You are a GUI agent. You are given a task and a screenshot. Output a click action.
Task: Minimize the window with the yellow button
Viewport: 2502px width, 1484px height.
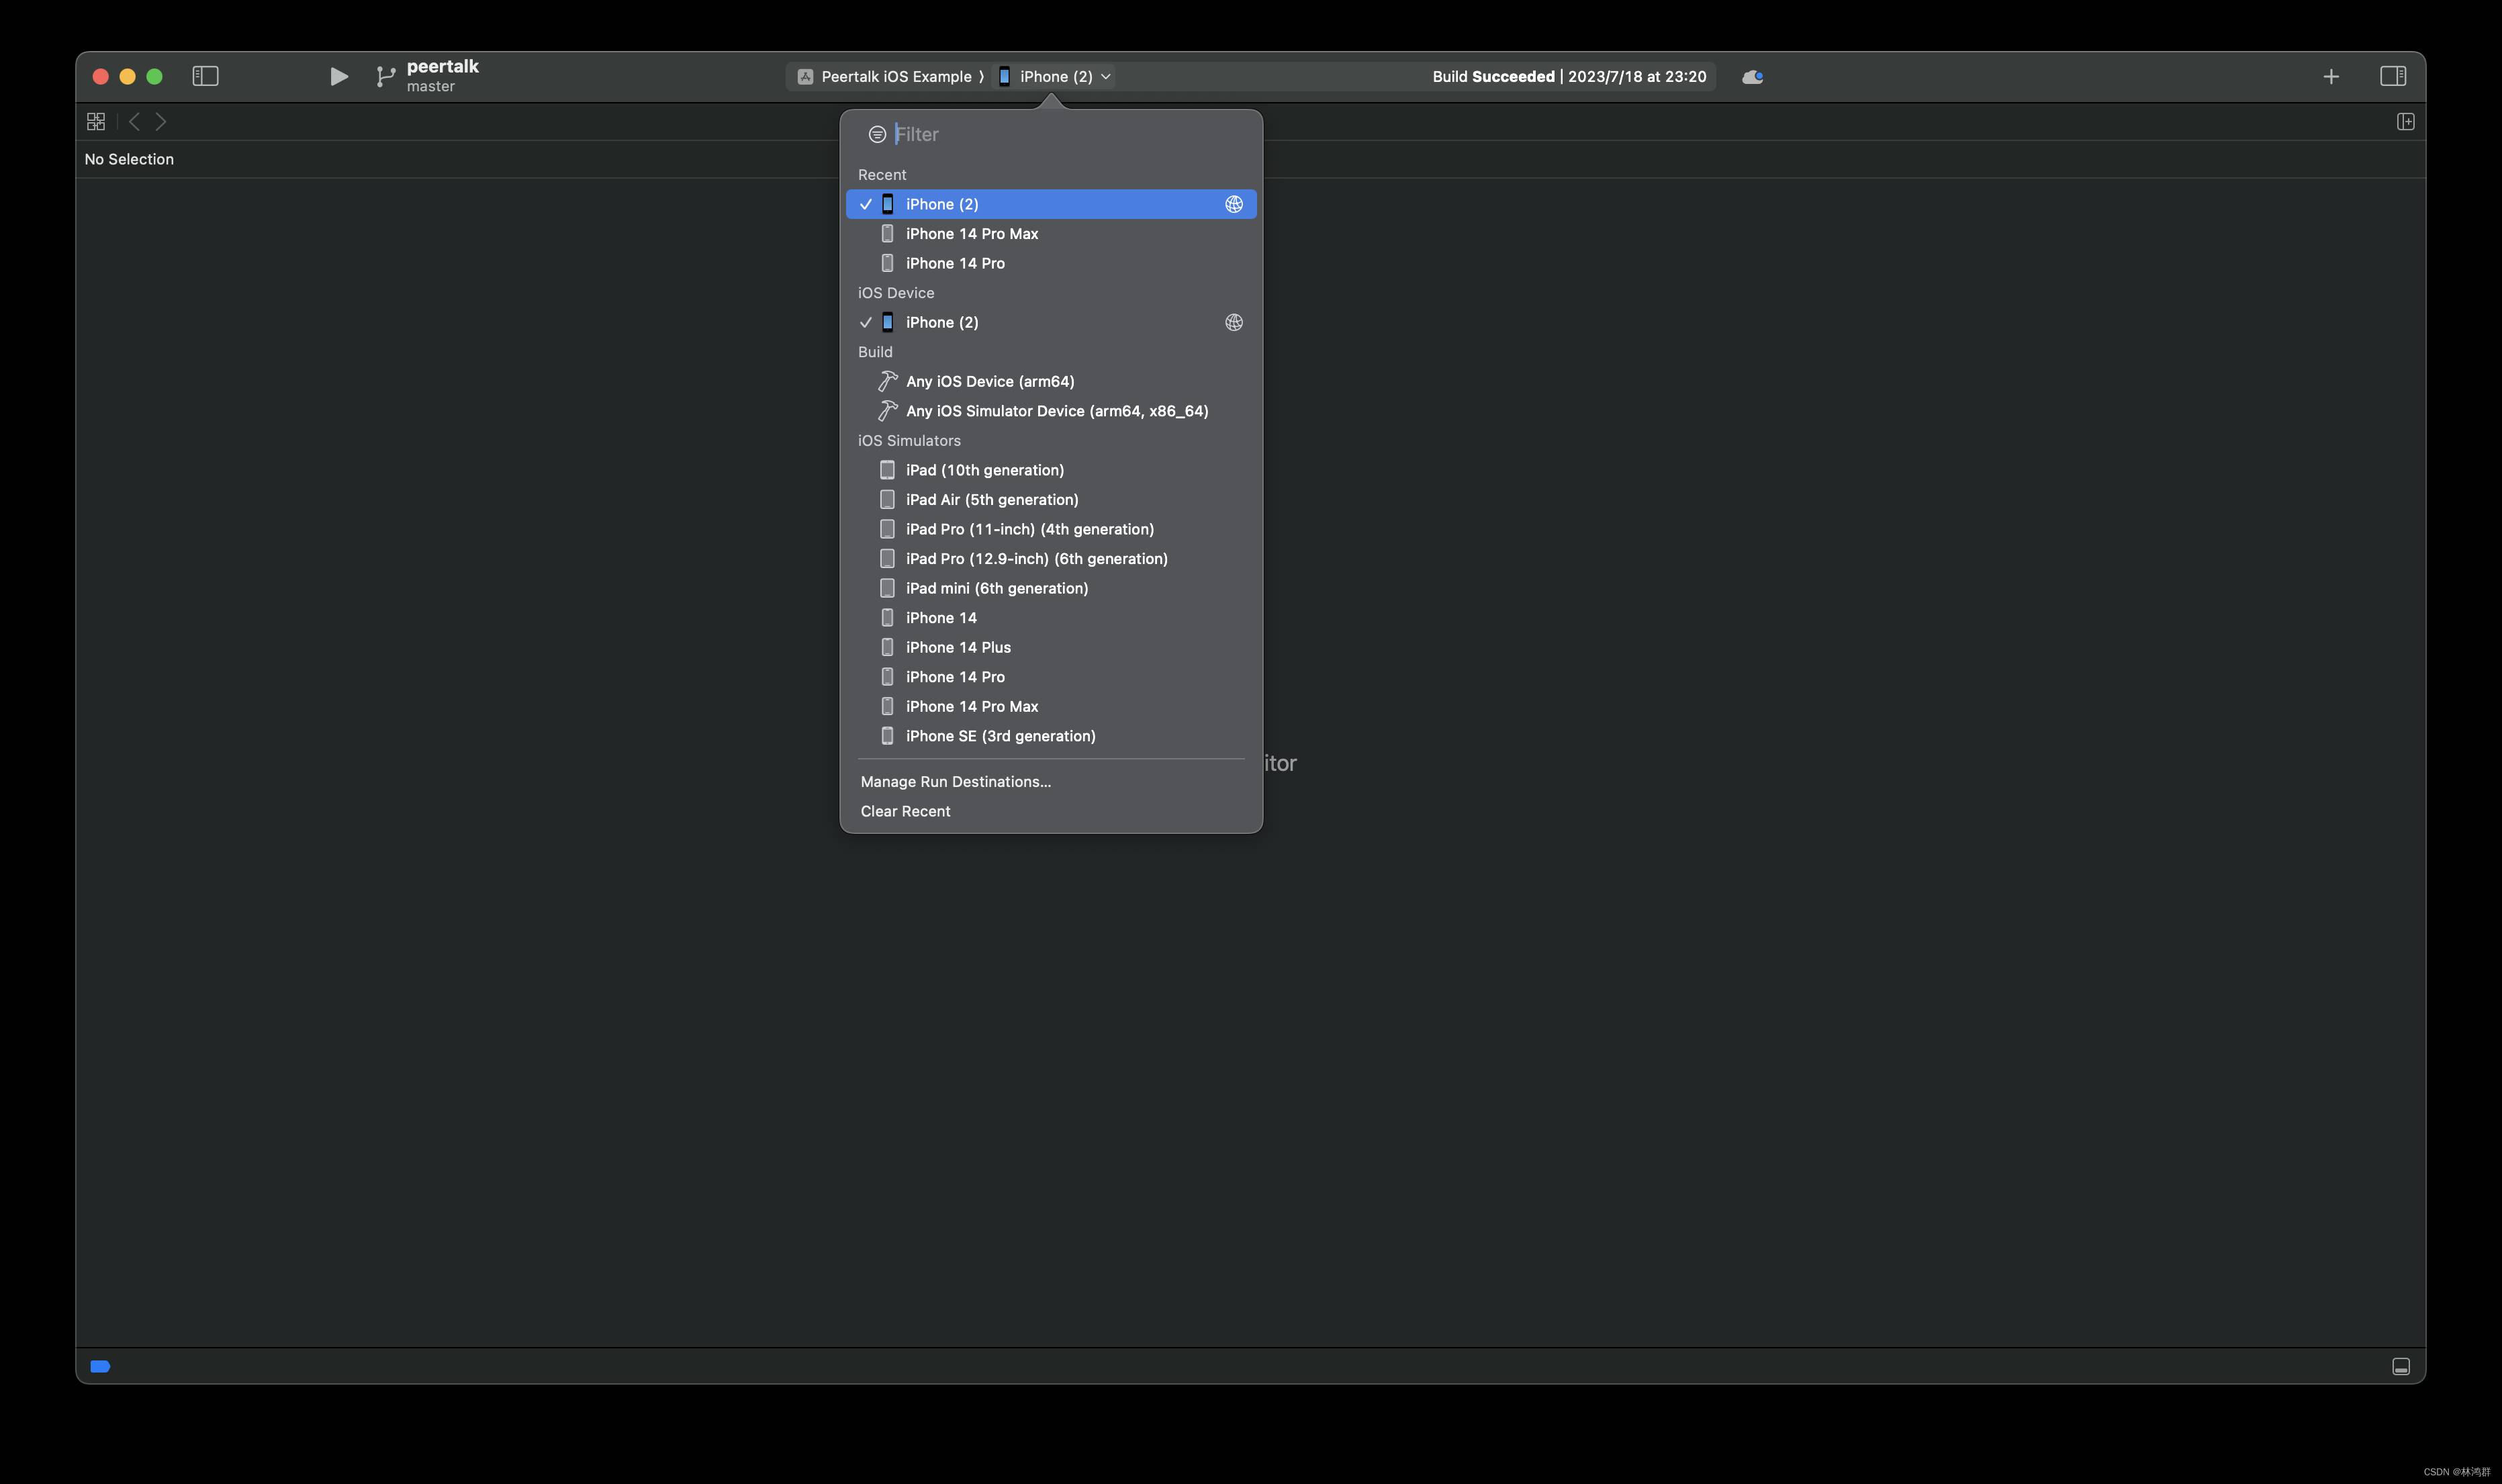[127, 76]
